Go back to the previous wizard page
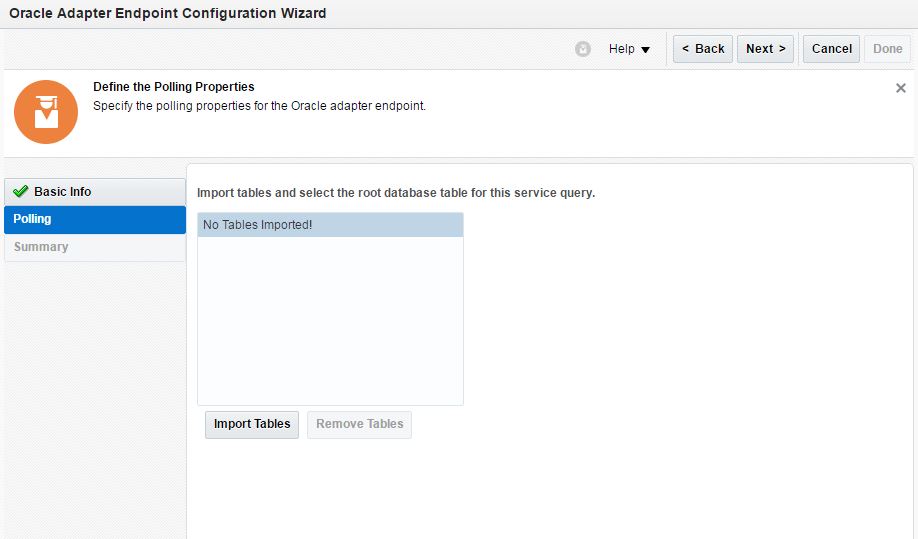 pos(702,49)
